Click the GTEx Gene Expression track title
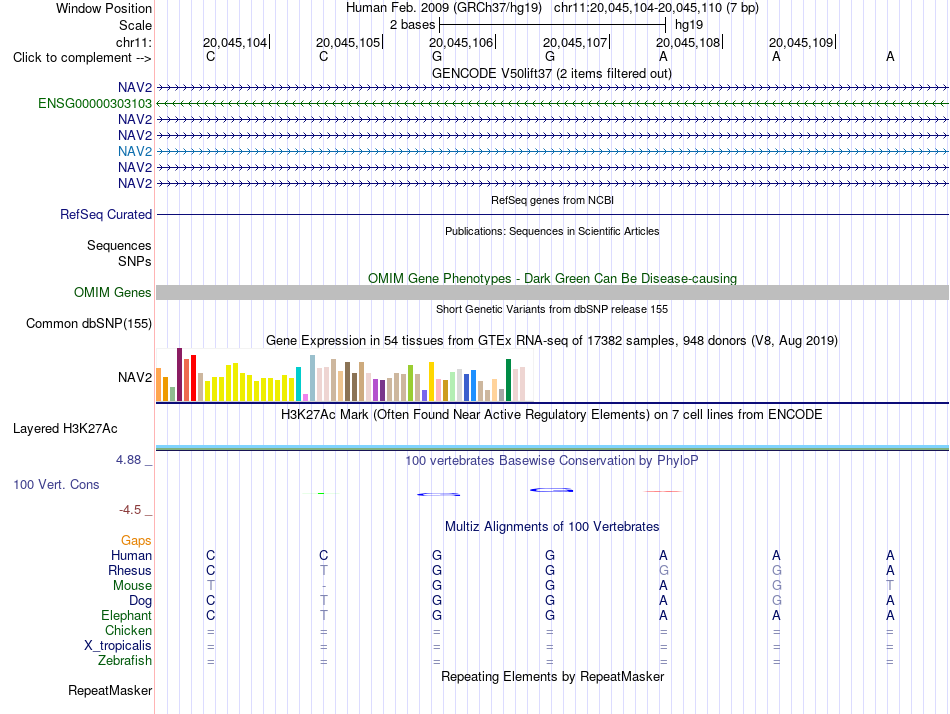 point(552,341)
